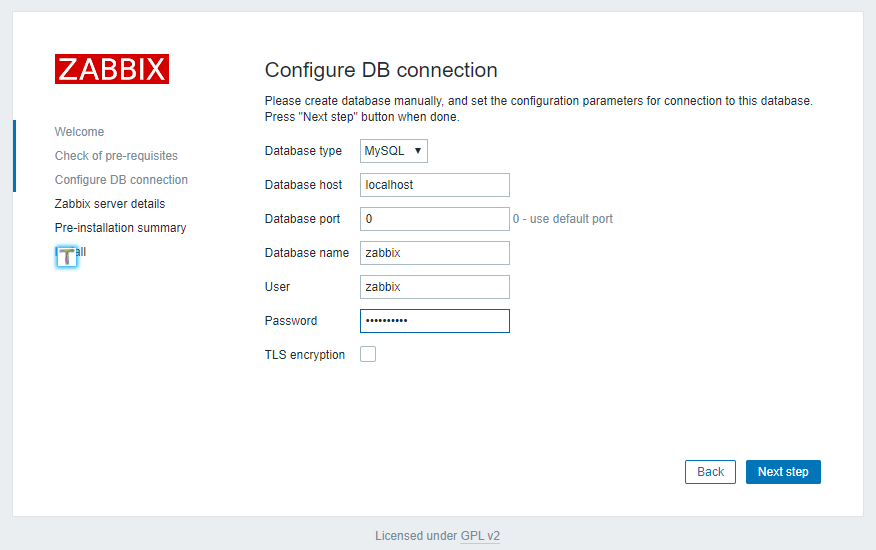876x550 pixels.
Task: Open the GPL v2 license link
Action: pyautogui.click(x=480, y=536)
